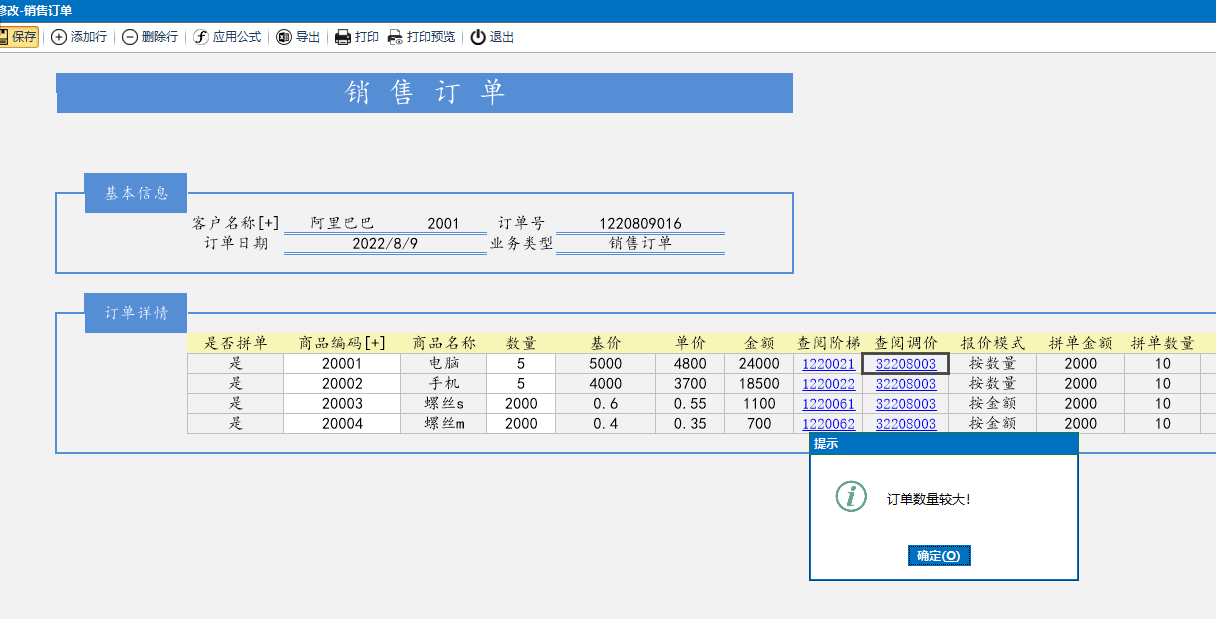The width and height of the screenshot is (1216, 619).
Task: Click the Apply Formula (应用公式) icon
Action: [201, 37]
